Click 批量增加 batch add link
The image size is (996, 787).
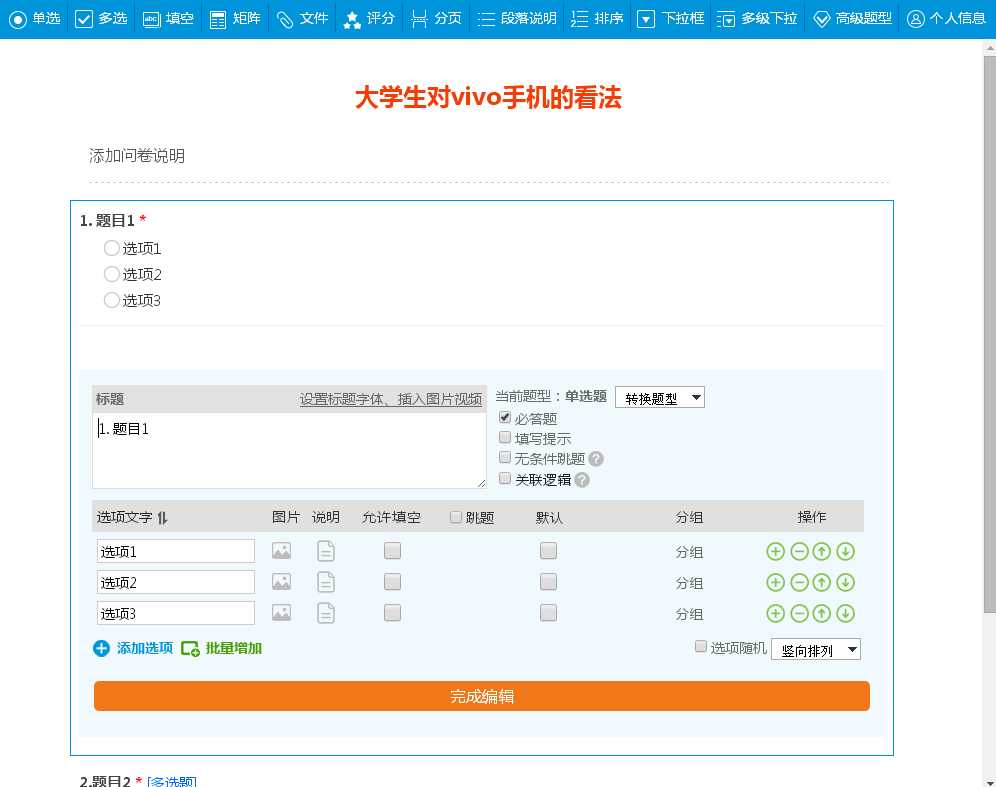pyautogui.click(x=222, y=648)
